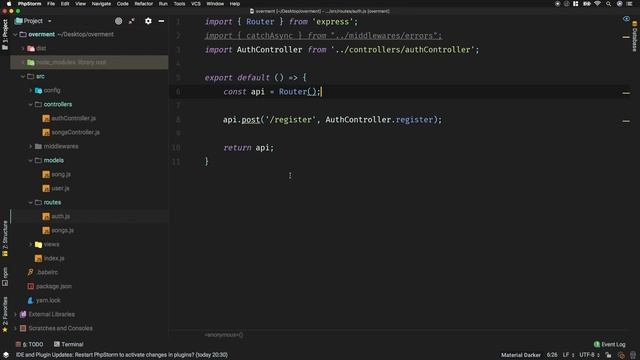Open the Tools menu
This screenshot has height=360, width=640.
(x=180, y=4)
